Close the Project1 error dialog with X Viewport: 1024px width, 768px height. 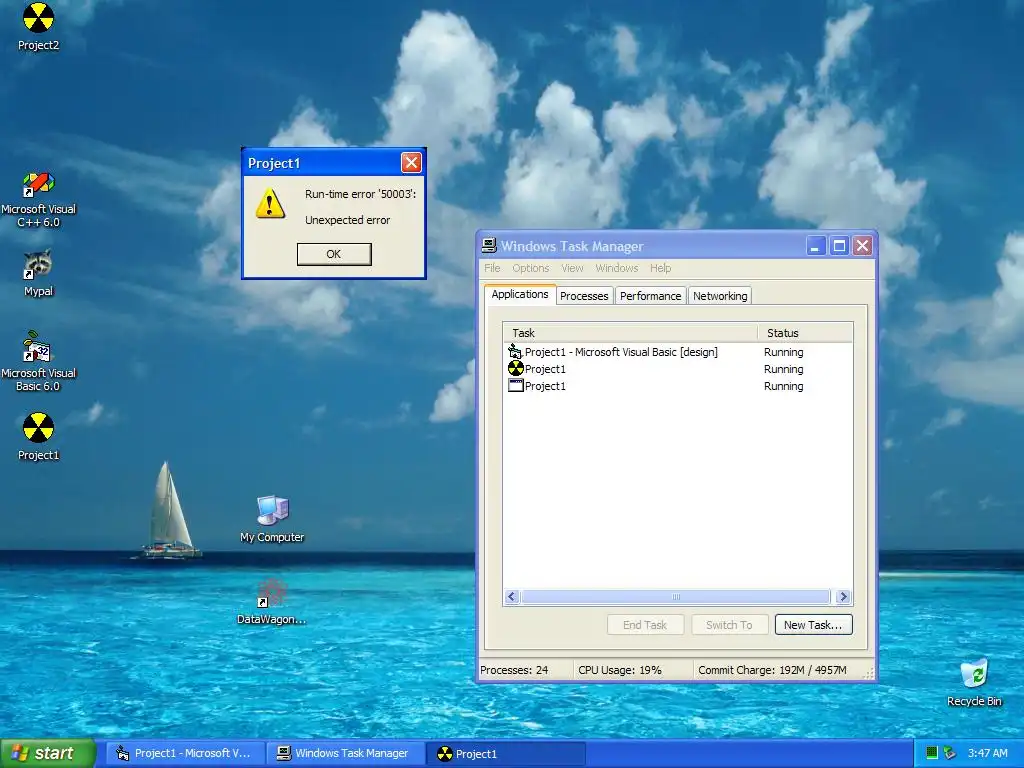click(x=411, y=163)
